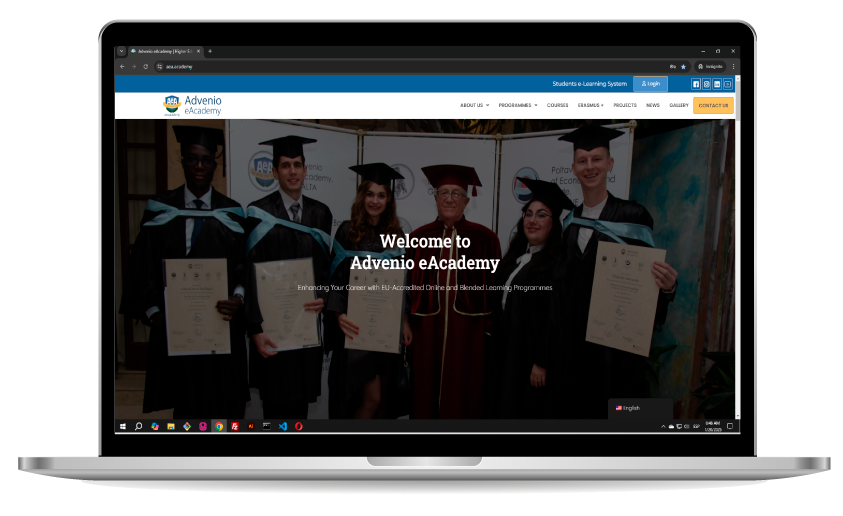843x516 pixels.
Task: Open Windows taskbar search
Action: (138, 426)
